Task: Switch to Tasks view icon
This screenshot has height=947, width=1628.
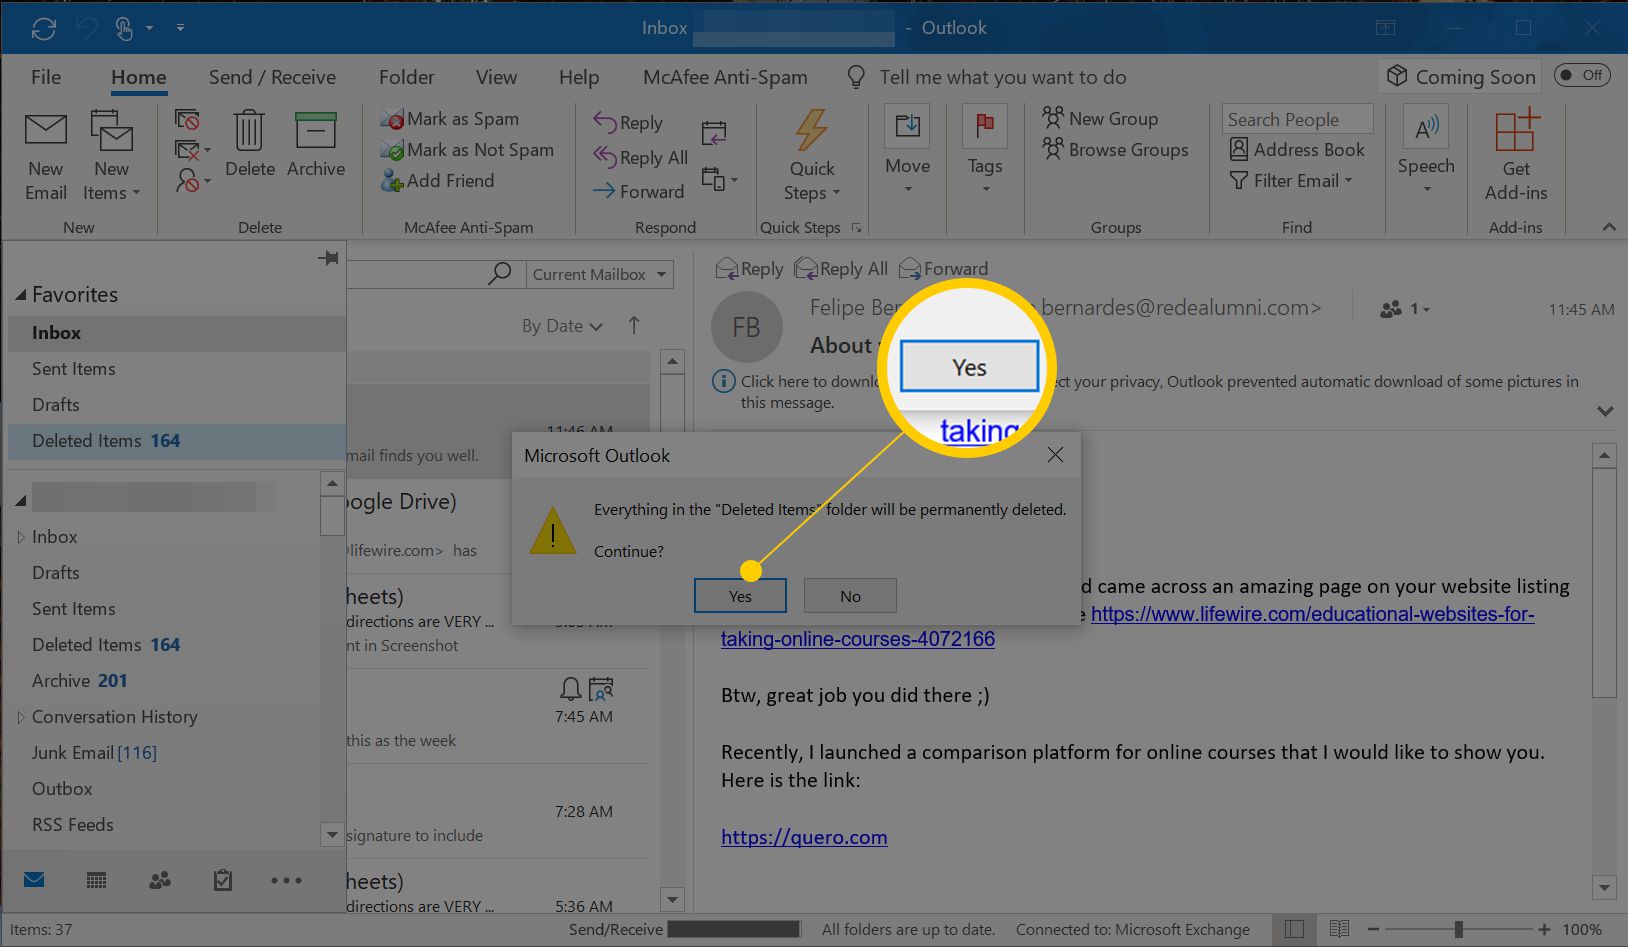Action: pyautogui.click(x=223, y=880)
